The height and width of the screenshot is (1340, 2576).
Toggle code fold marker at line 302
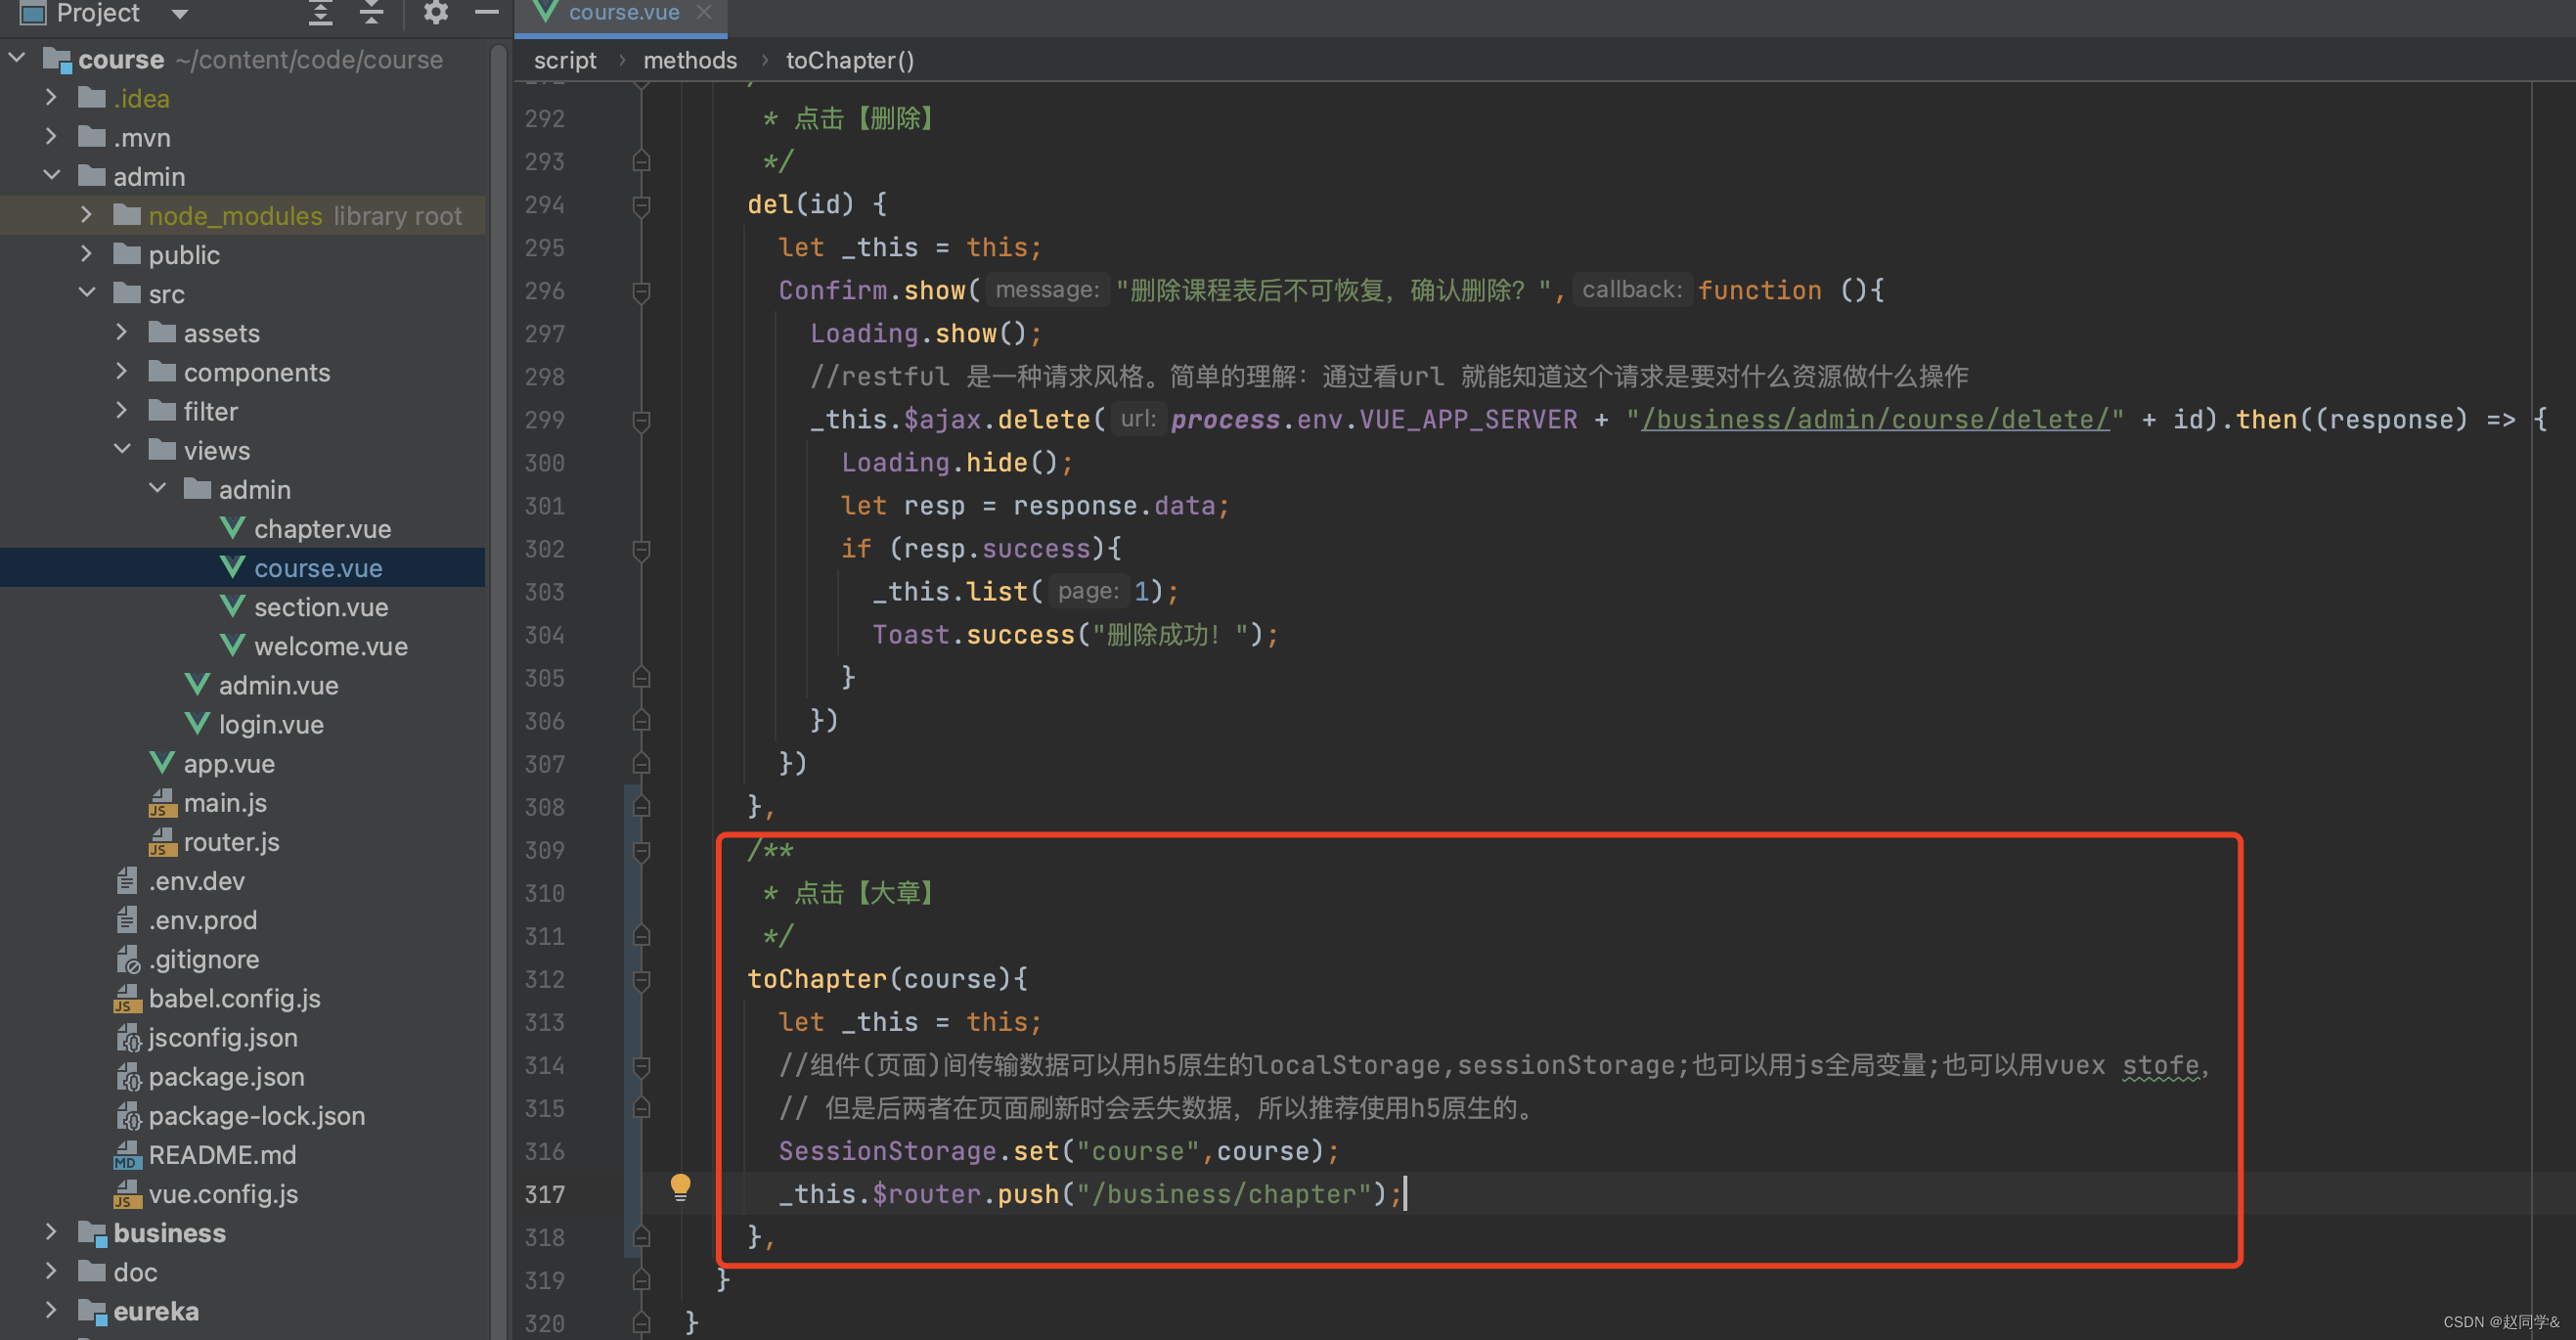point(642,549)
